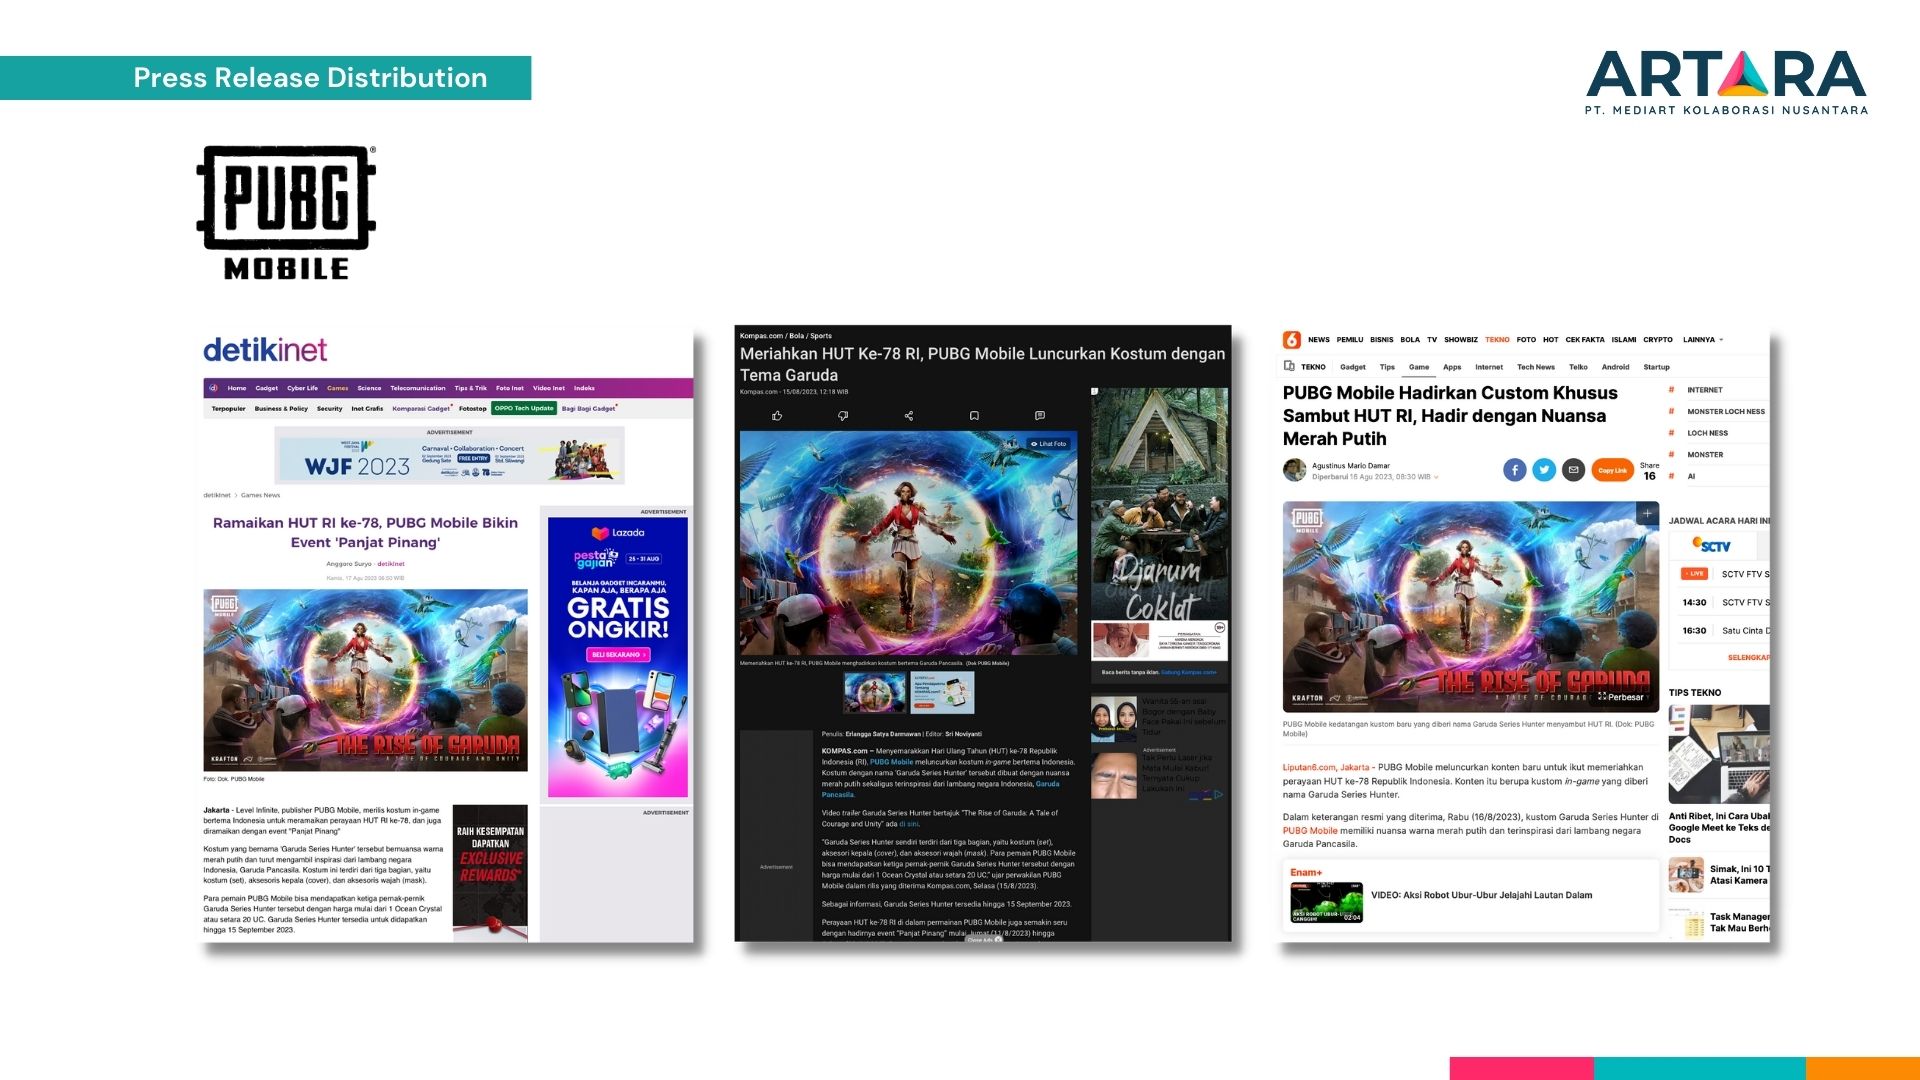Click Enam+ robot ubur-ubur video thumbnail
This screenshot has width=1920, height=1080.
coord(1327,903)
